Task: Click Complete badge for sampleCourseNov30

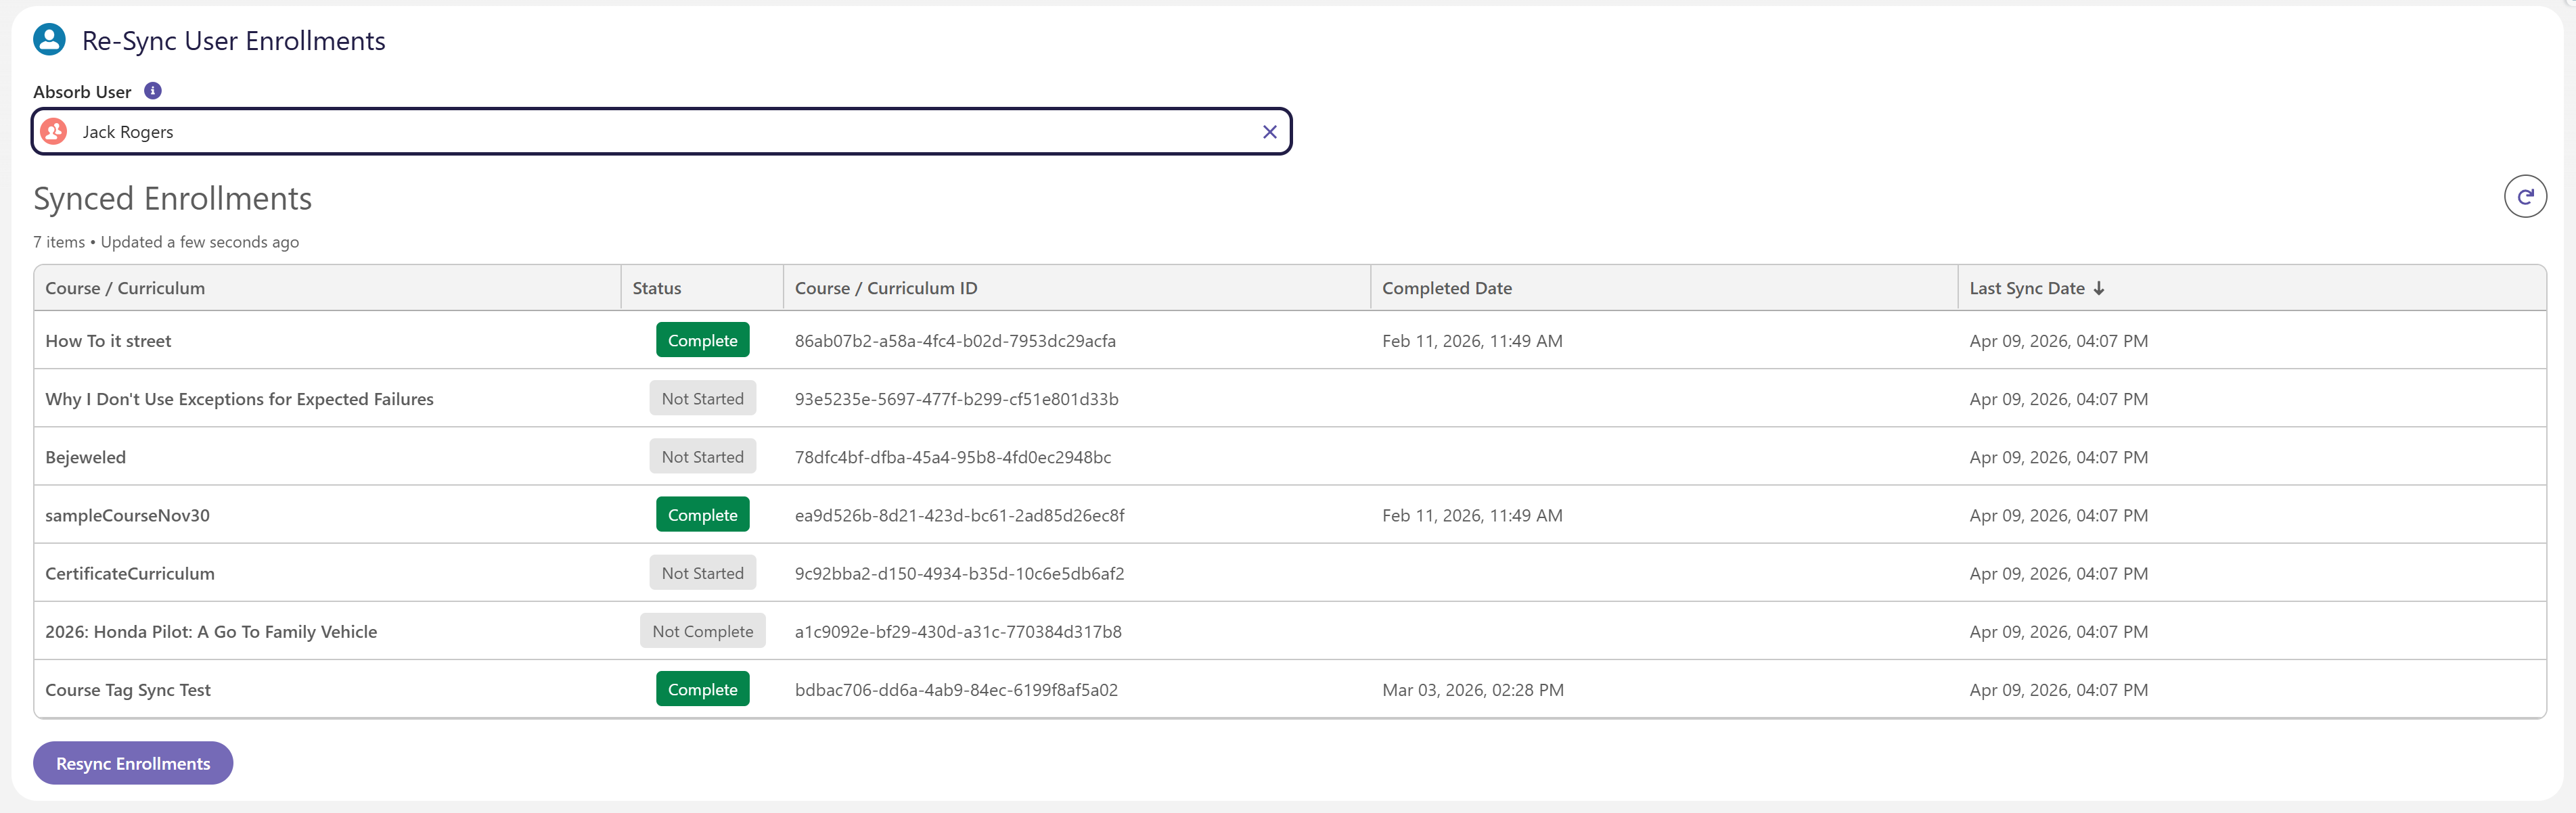Action: click(x=702, y=514)
